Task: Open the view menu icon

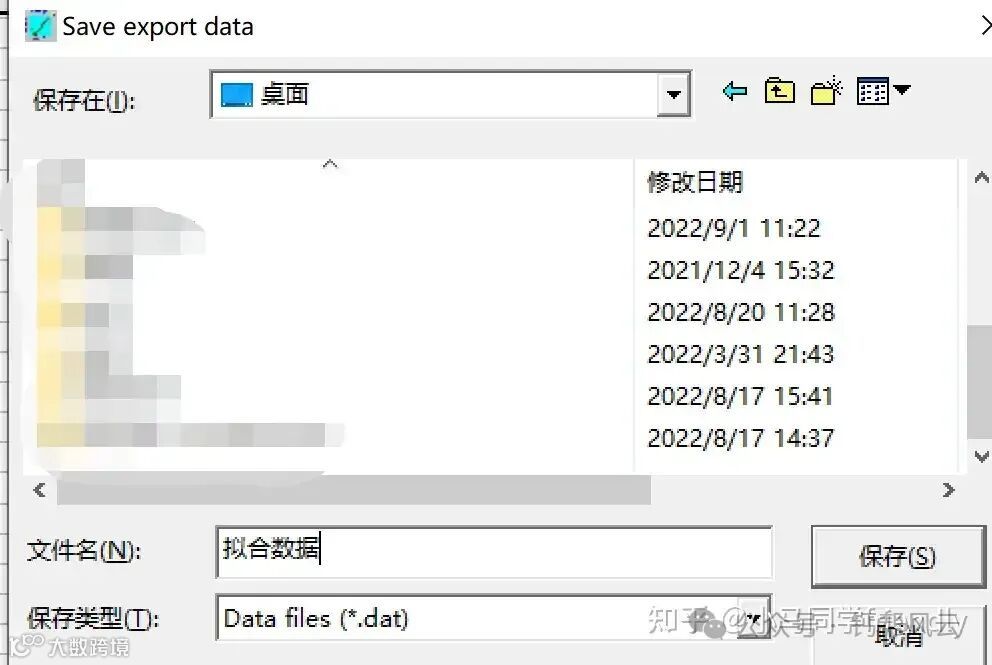Action: [x=873, y=91]
